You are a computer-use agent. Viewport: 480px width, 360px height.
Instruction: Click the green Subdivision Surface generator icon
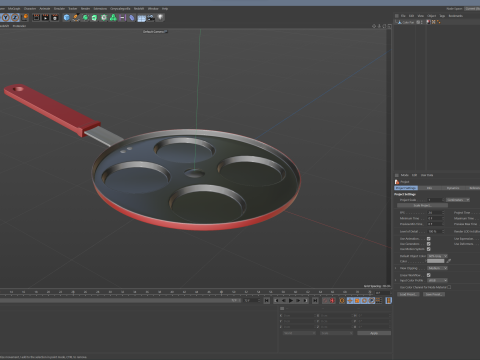pos(85,18)
